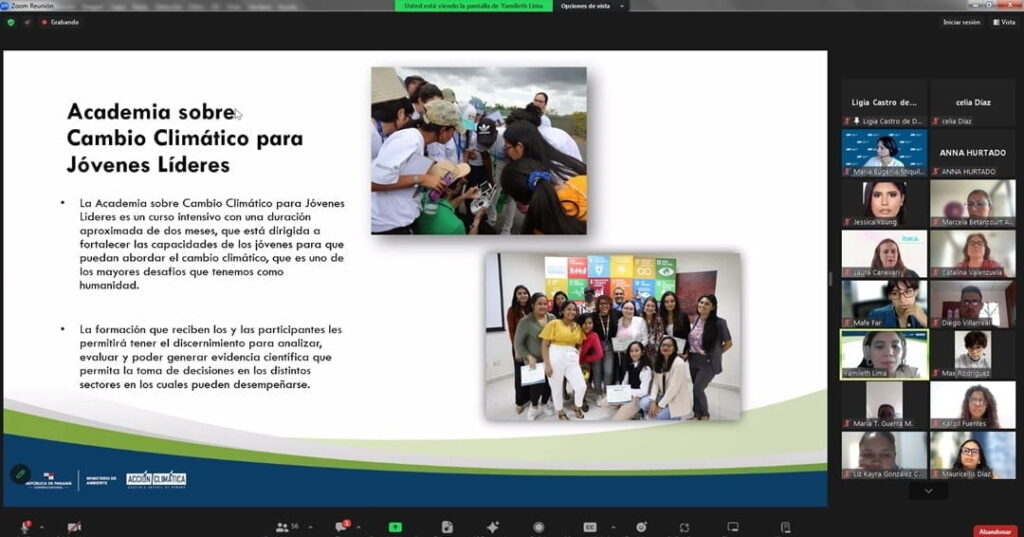Start video with the camera icon
This screenshot has width=1024, height=537.
[x=74, y=527]
